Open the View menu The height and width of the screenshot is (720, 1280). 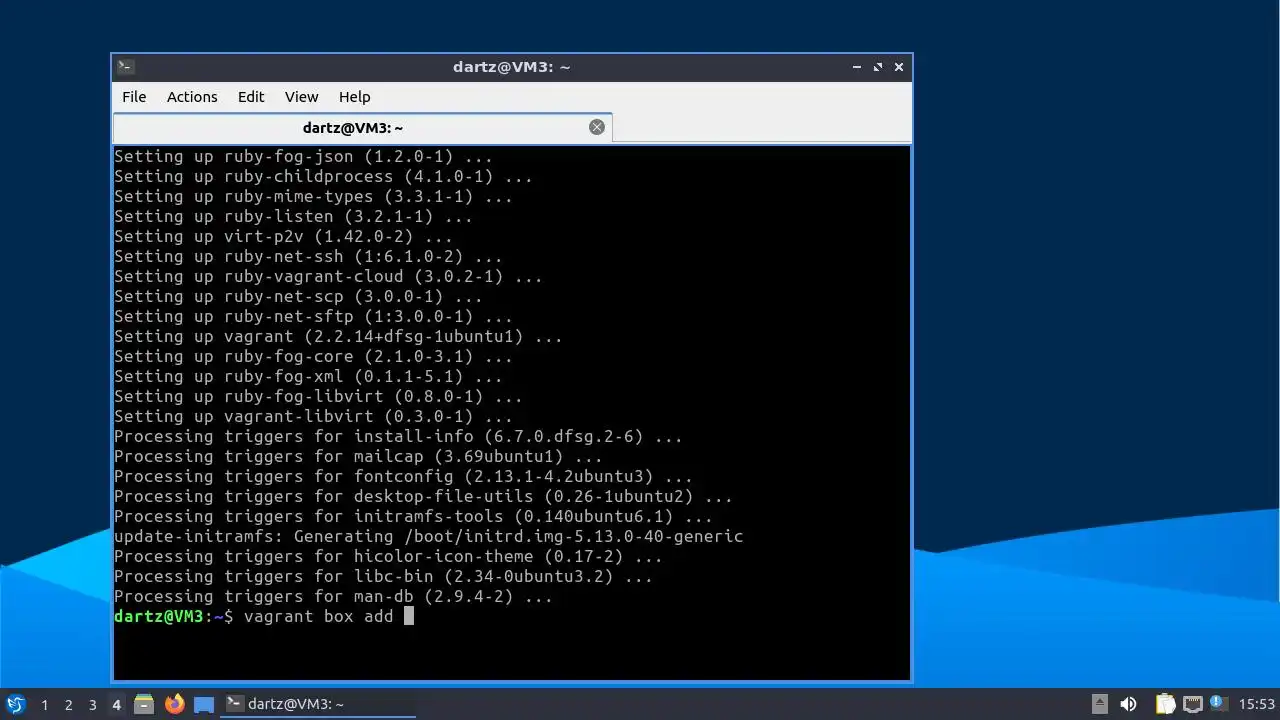301,97
